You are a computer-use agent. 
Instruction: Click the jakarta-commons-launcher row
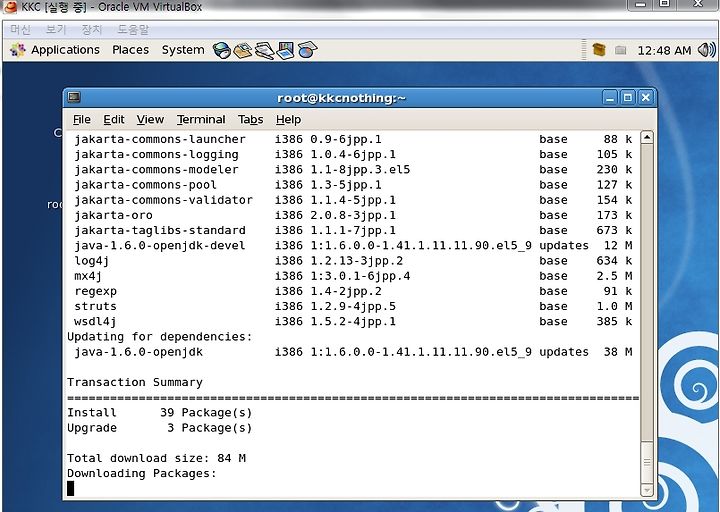click(353, 139)
